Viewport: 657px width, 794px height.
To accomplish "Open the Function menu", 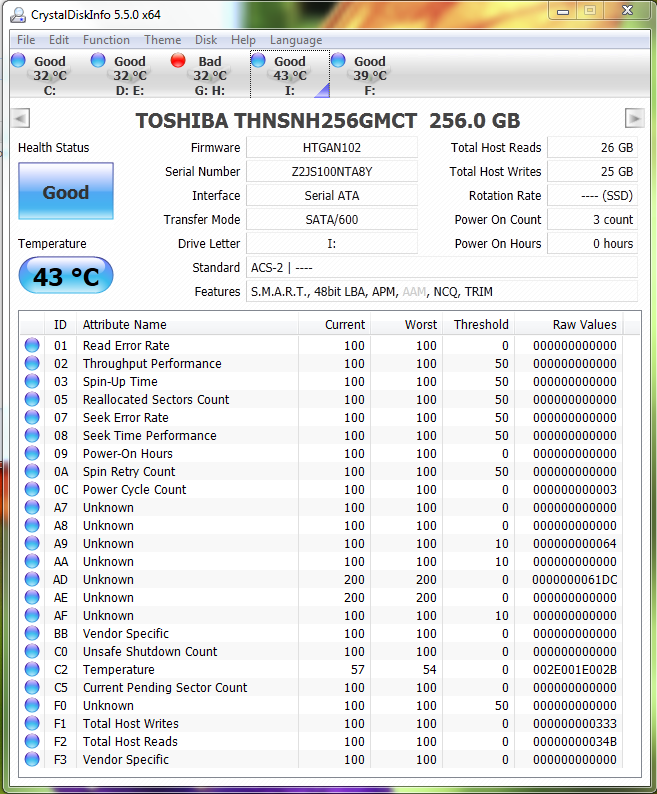I will pyautogui.click(x=106, y=40).
